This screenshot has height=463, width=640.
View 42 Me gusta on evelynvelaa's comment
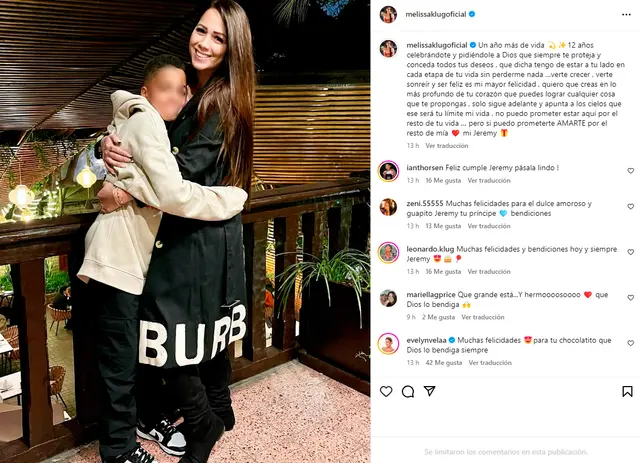444,363
